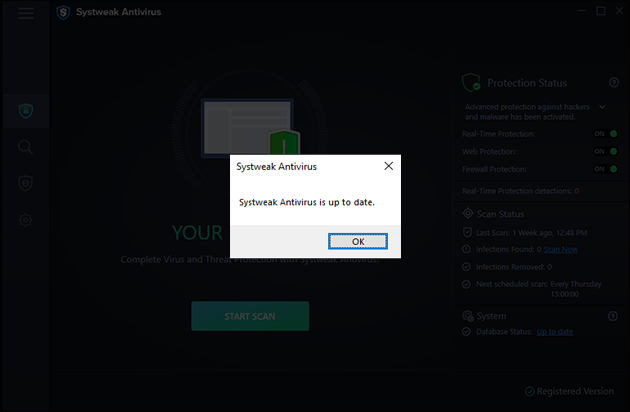Click the check icon beside Database Status
Screen dimensions: 630x412
click(x=466, y=332)
